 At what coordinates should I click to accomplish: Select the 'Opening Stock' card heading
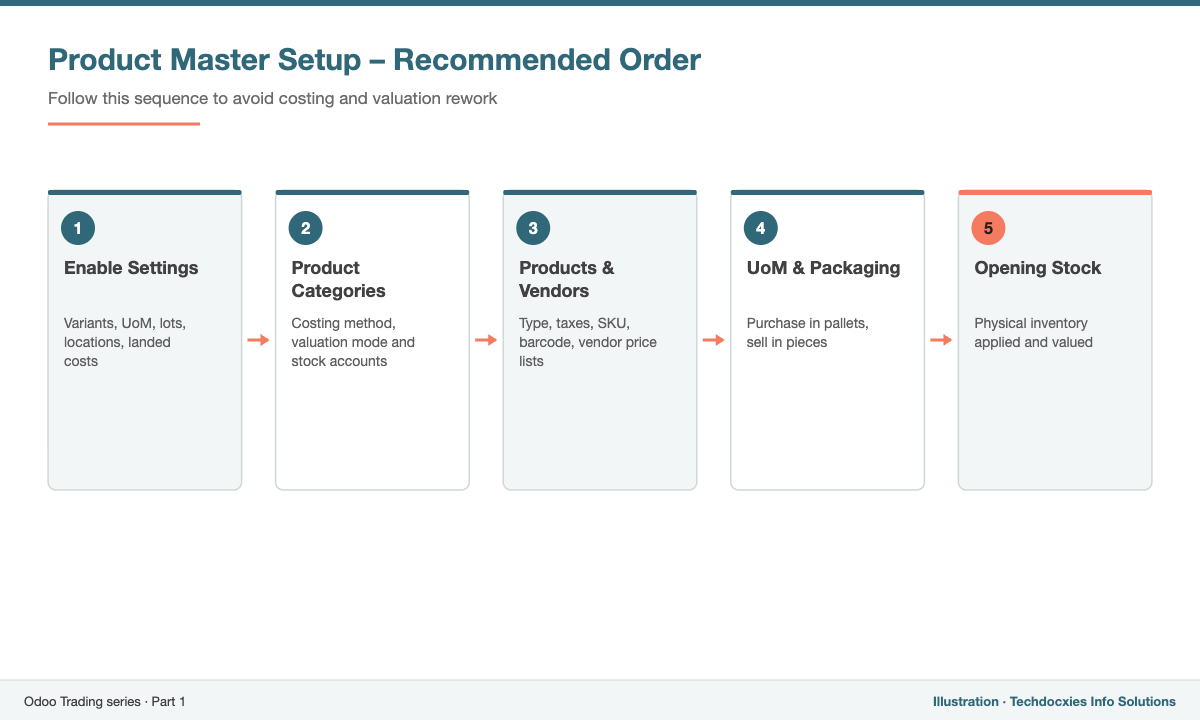coord(1038,268)
